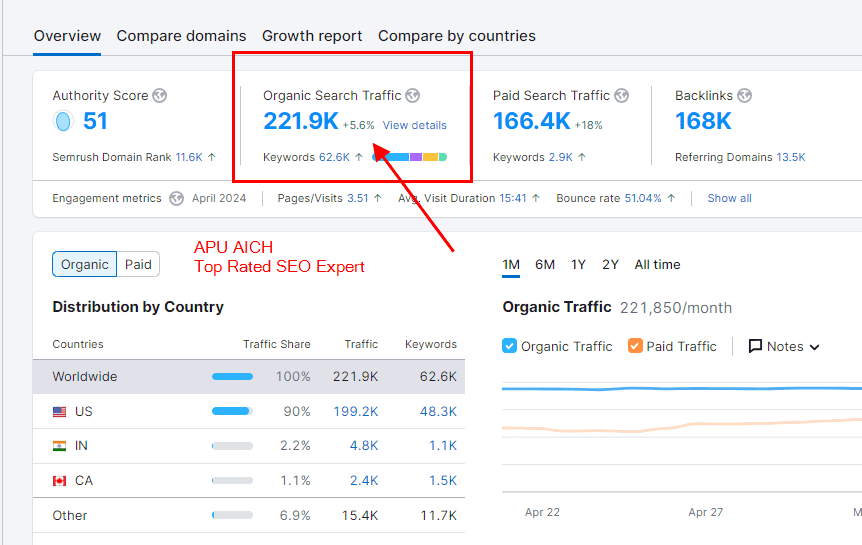The width and height of the screenshot is (862, 545).
Task: Open the Compare domains tab
Action: pyautogui.click(x=181, y=36)
